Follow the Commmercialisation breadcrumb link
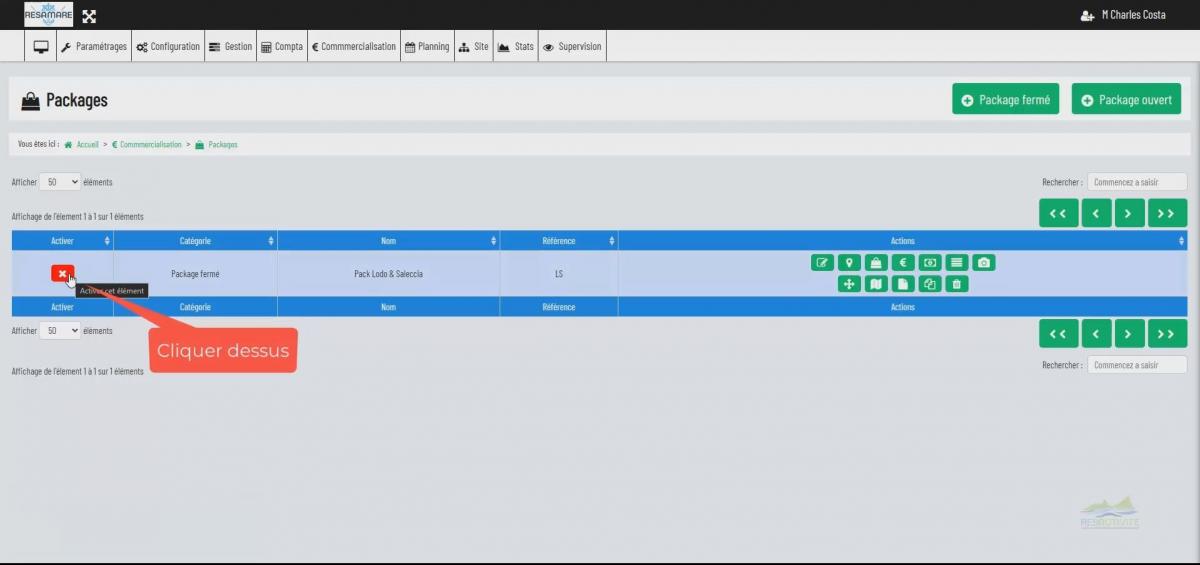1200x565 pixels. 147,144
